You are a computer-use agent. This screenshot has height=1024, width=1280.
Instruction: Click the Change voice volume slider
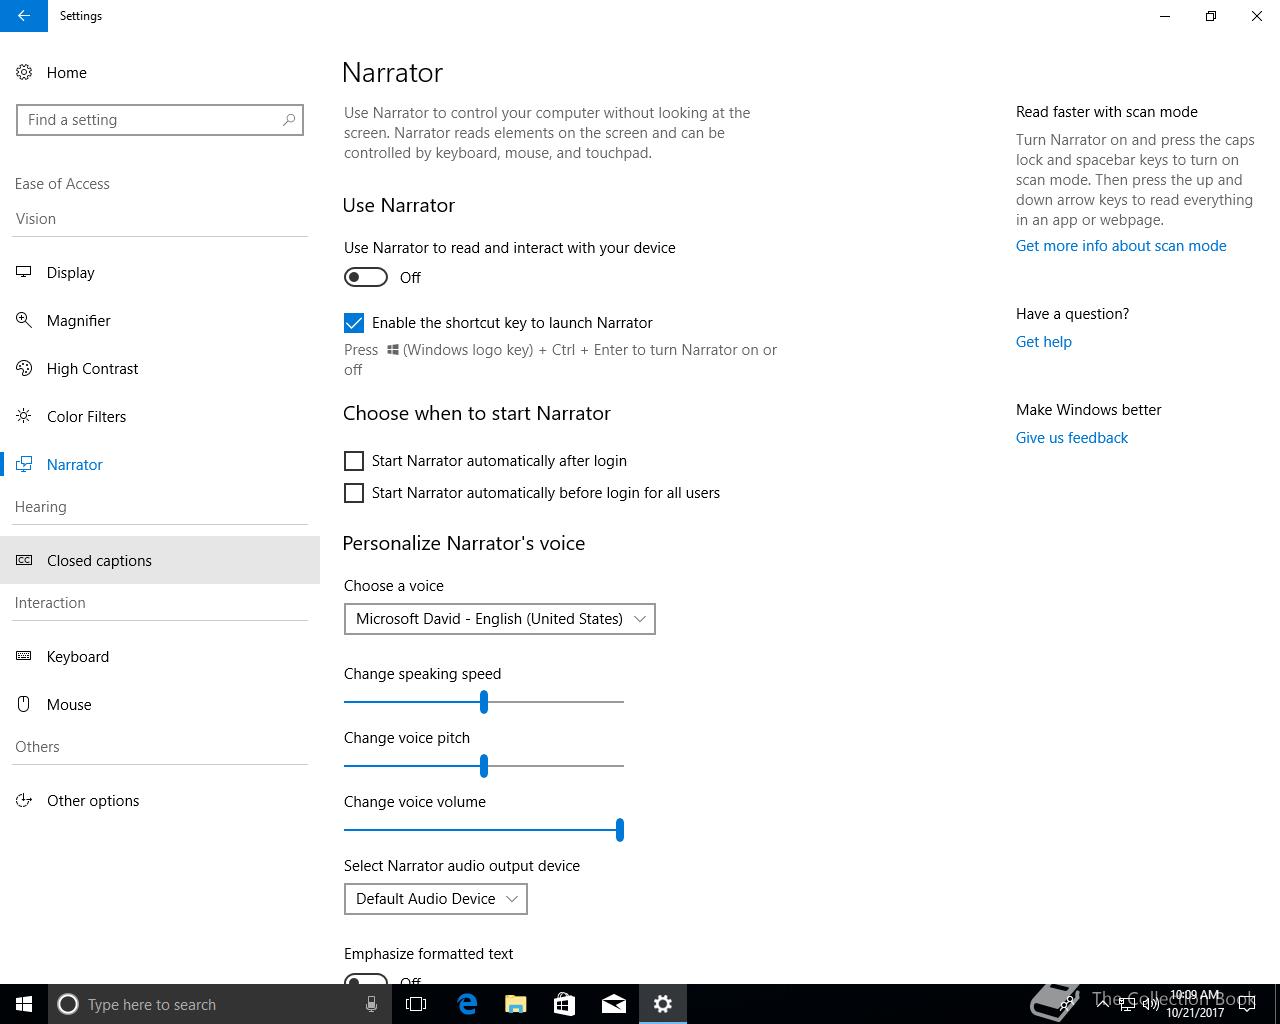pos(484,830)
